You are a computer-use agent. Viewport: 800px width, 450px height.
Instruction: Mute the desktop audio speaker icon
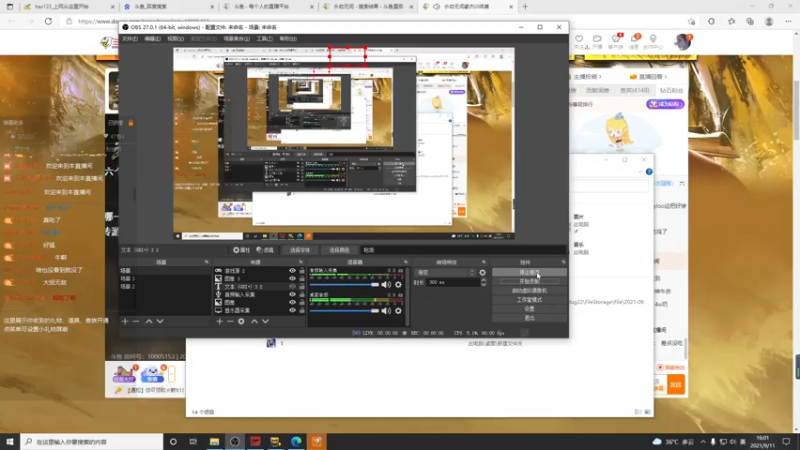click(x=386, y=311)
